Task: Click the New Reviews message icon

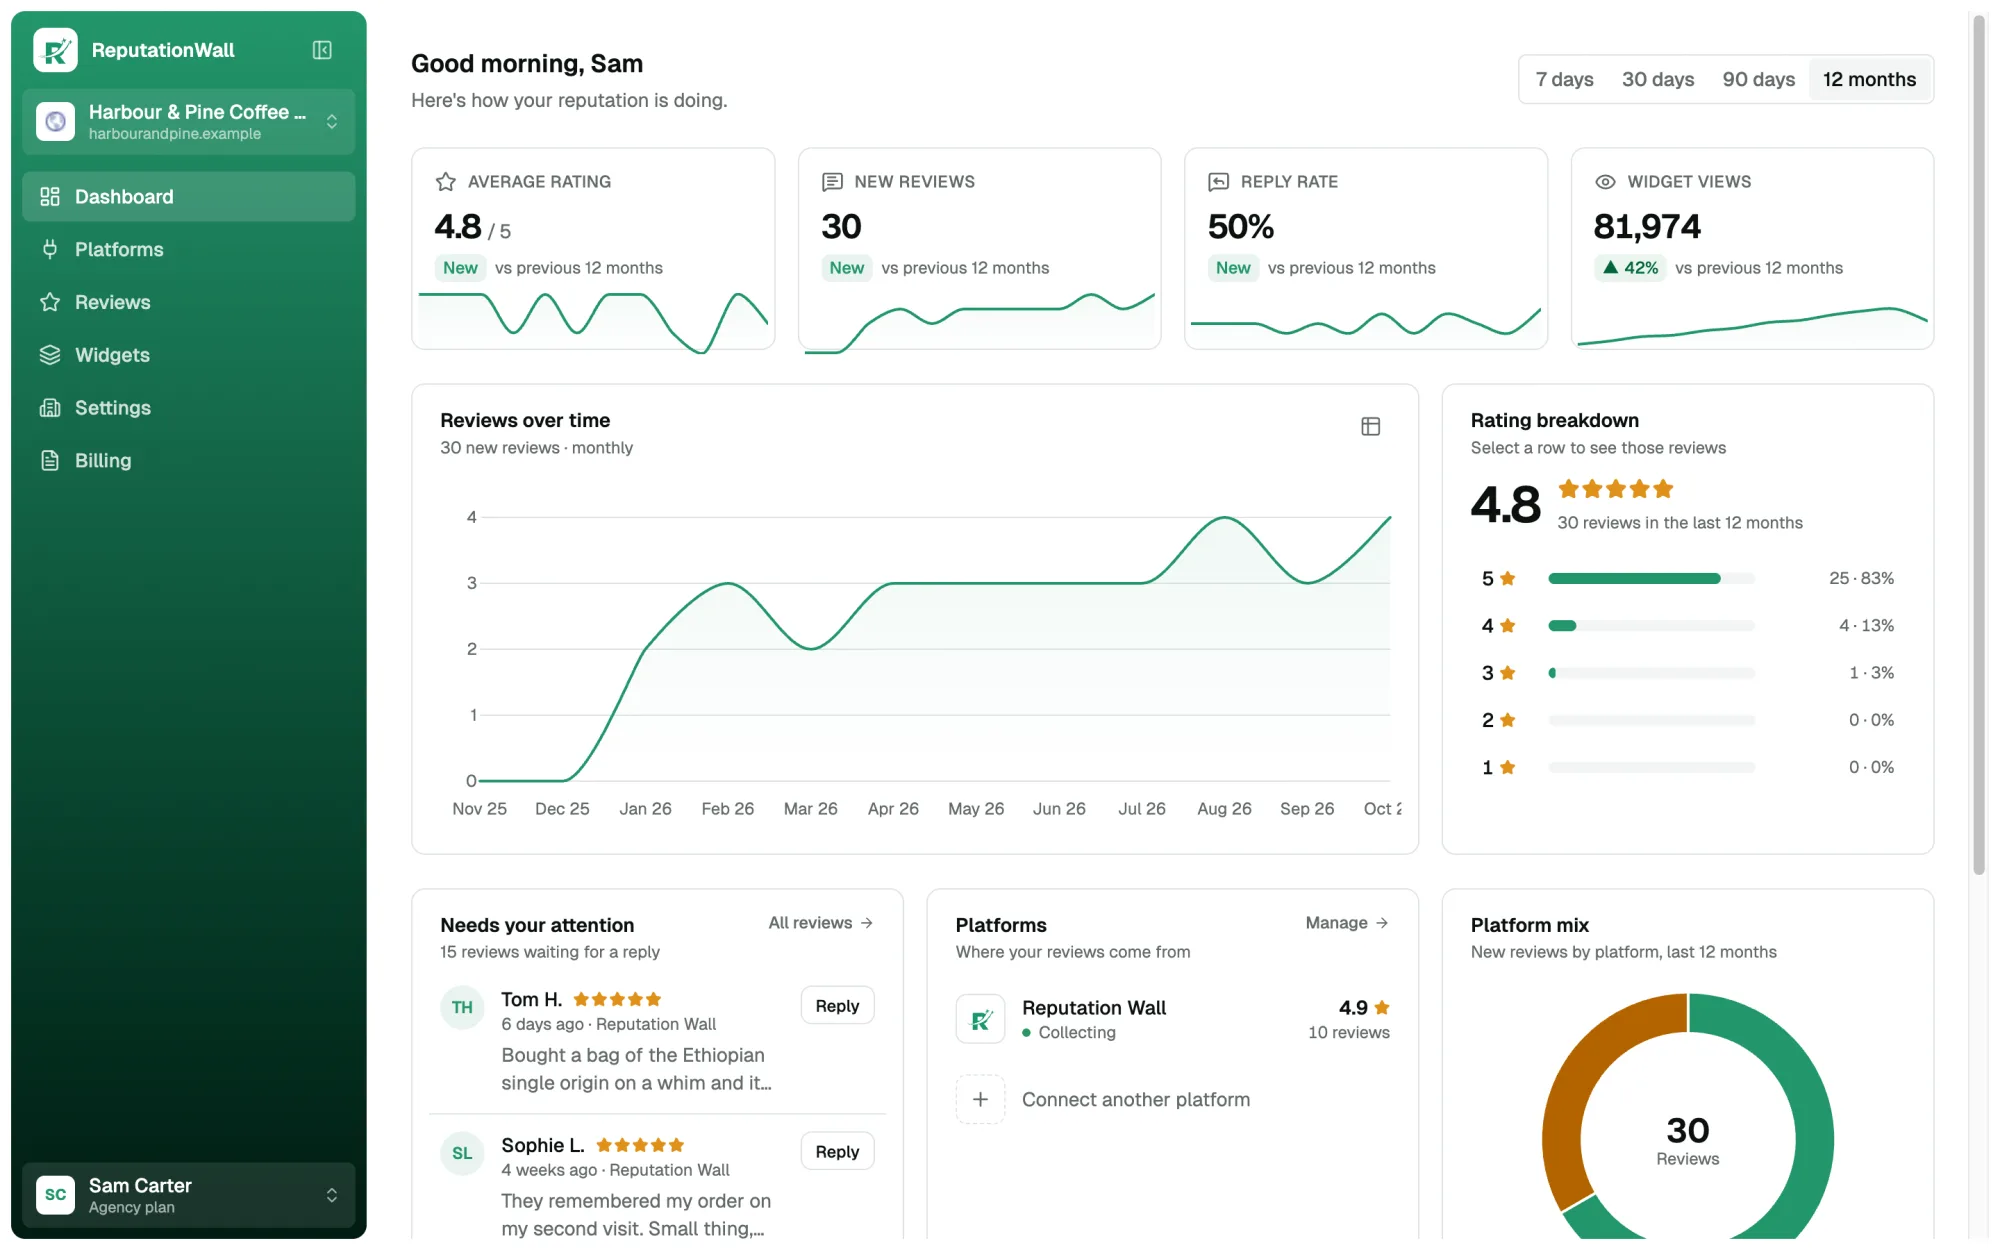Action: coord(832,182)
